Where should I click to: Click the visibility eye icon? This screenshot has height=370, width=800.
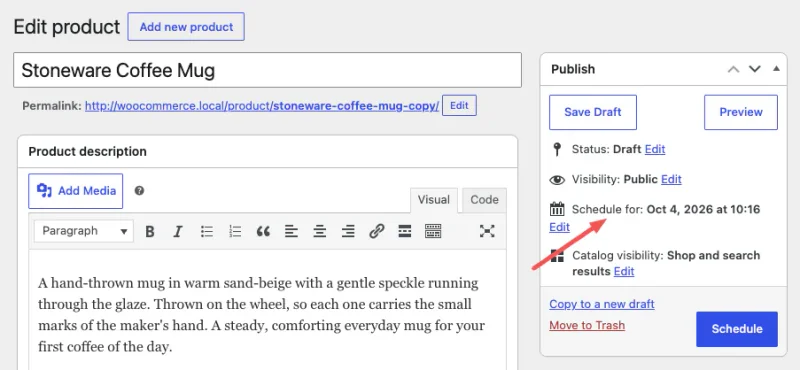point(557,180)
